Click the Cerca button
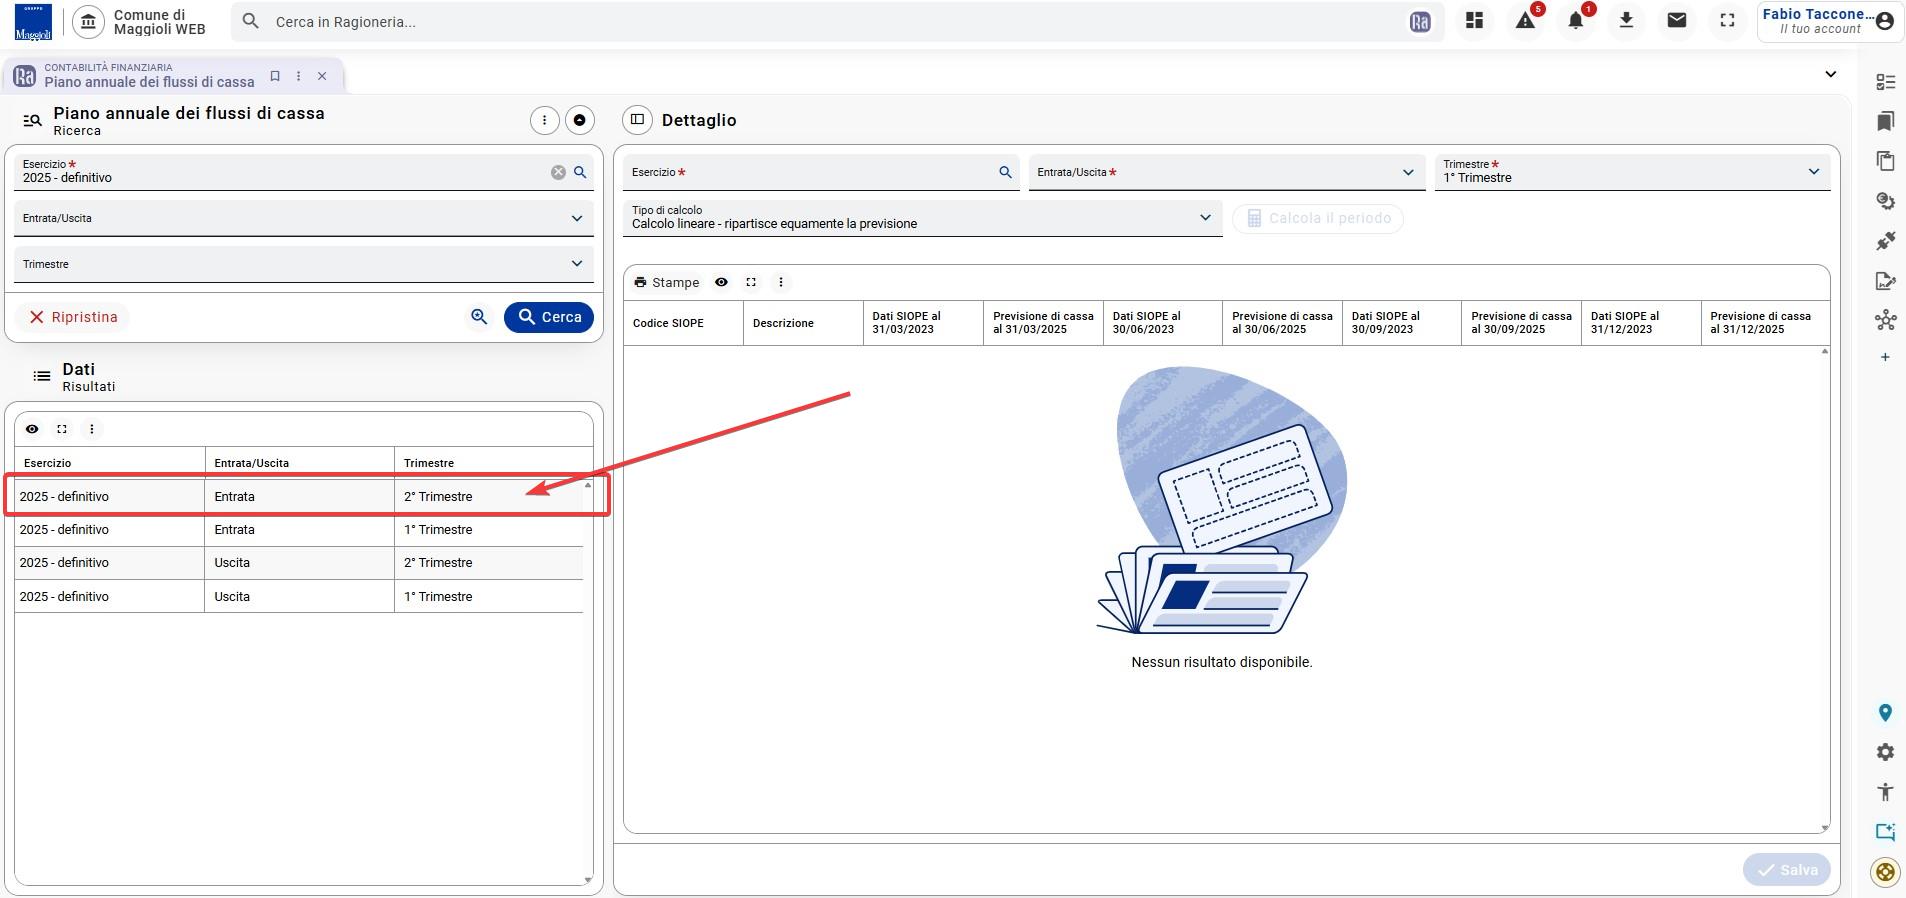Image resolution: width=1906 pixels, height=898 pixels. tap(549, 317)
